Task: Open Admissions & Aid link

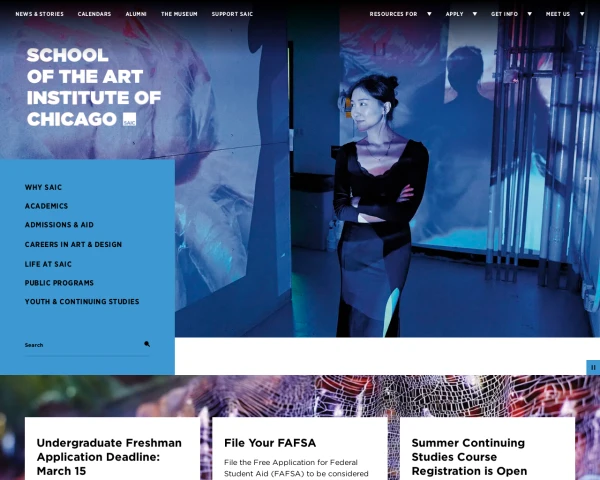Action: coord(59,225)
